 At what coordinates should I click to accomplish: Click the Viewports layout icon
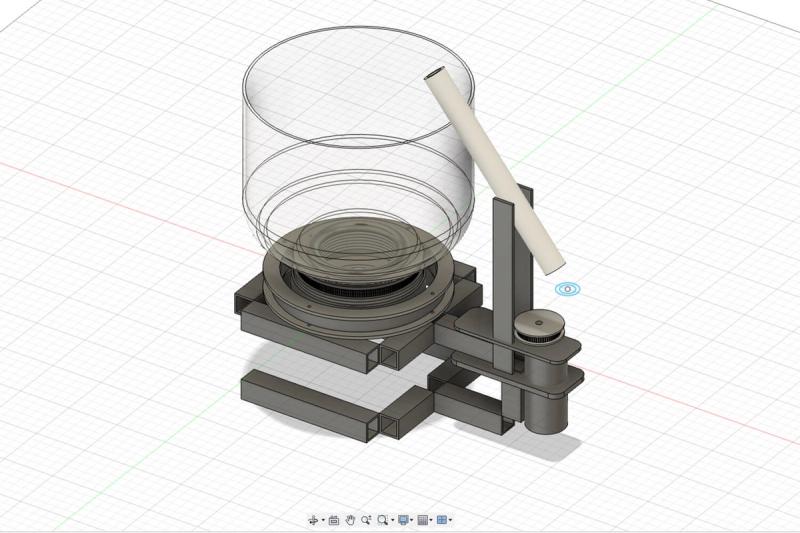[x=442, y=520]
